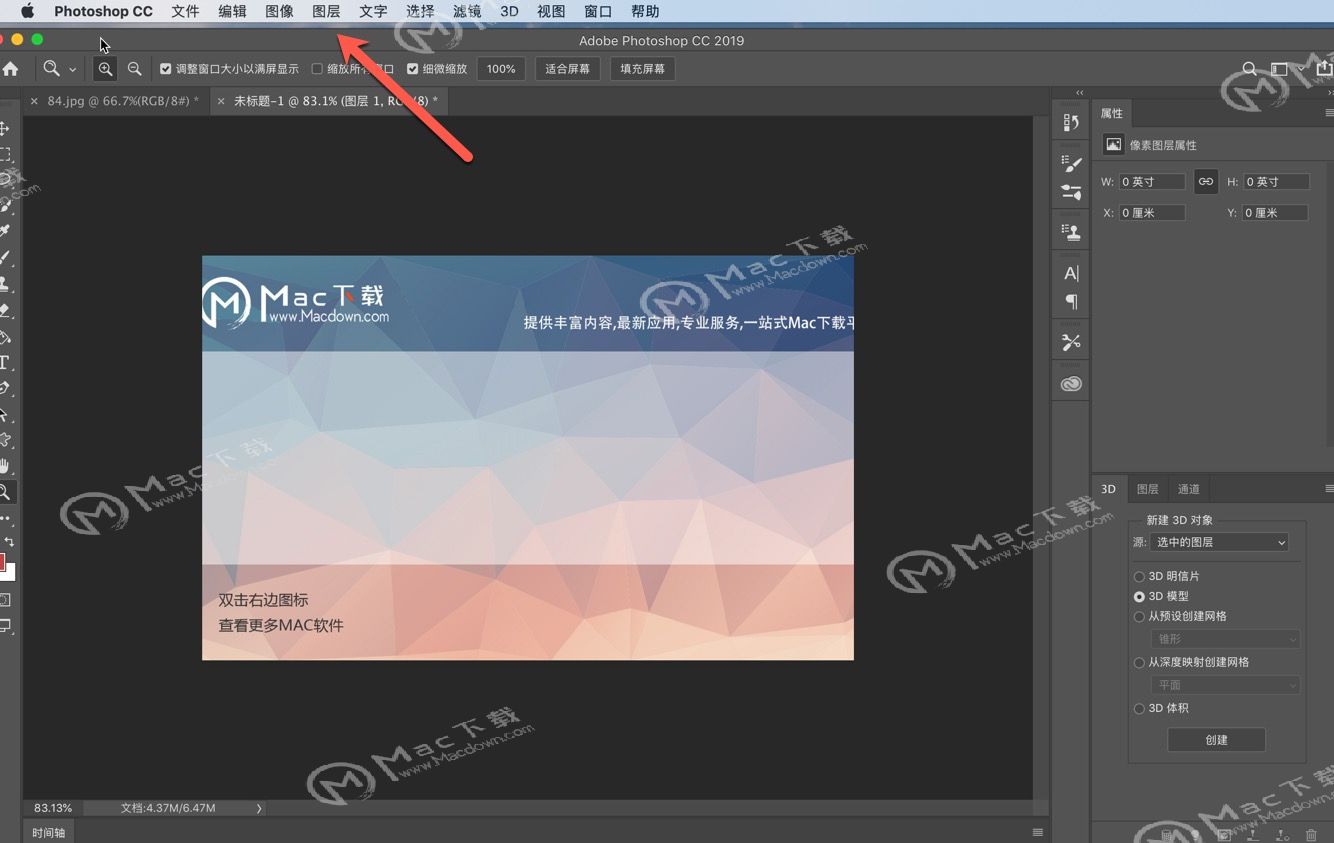The height and width of the screenshot is (843, 1334).
Task: Click the 适合屏幕 button
Action: pos(568,69)
